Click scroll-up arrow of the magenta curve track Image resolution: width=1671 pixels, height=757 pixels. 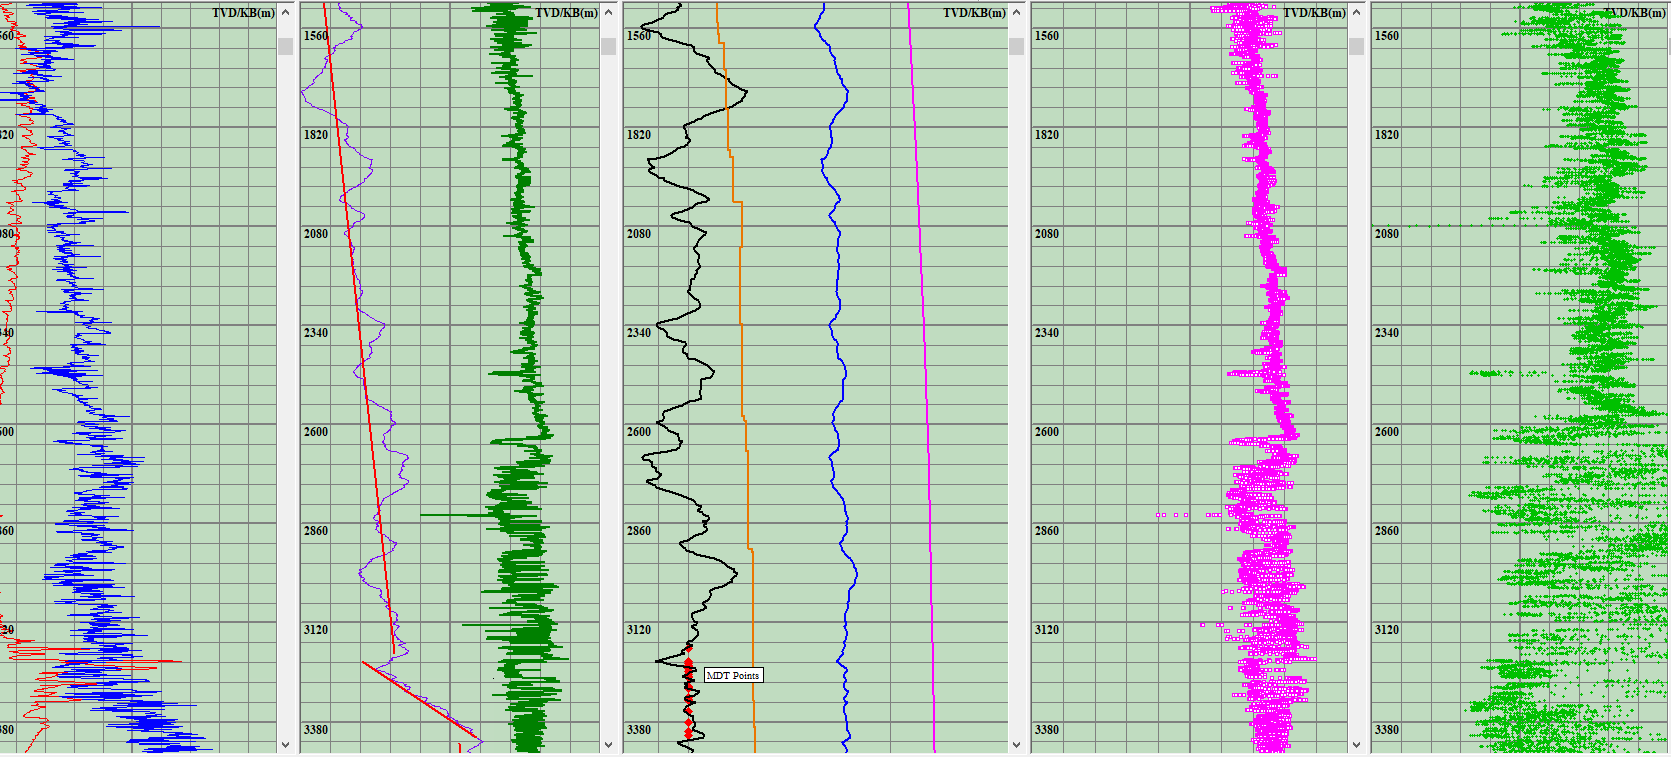(x=1356, y=12)
